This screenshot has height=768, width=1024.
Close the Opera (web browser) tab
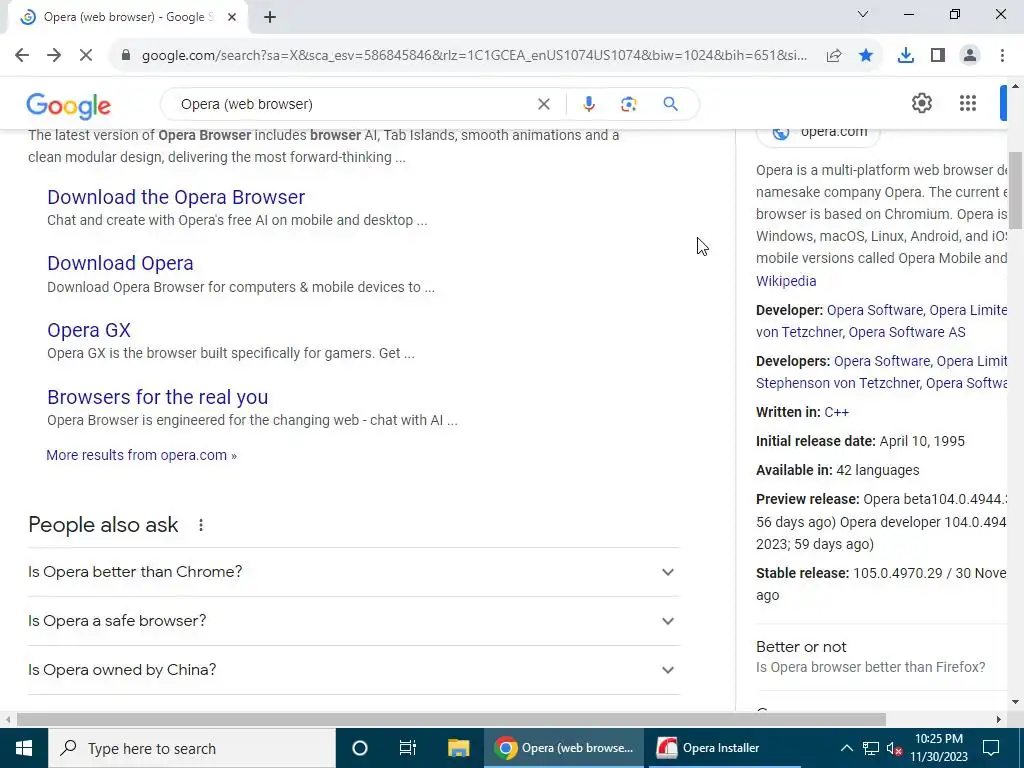[x=232, y=18]
